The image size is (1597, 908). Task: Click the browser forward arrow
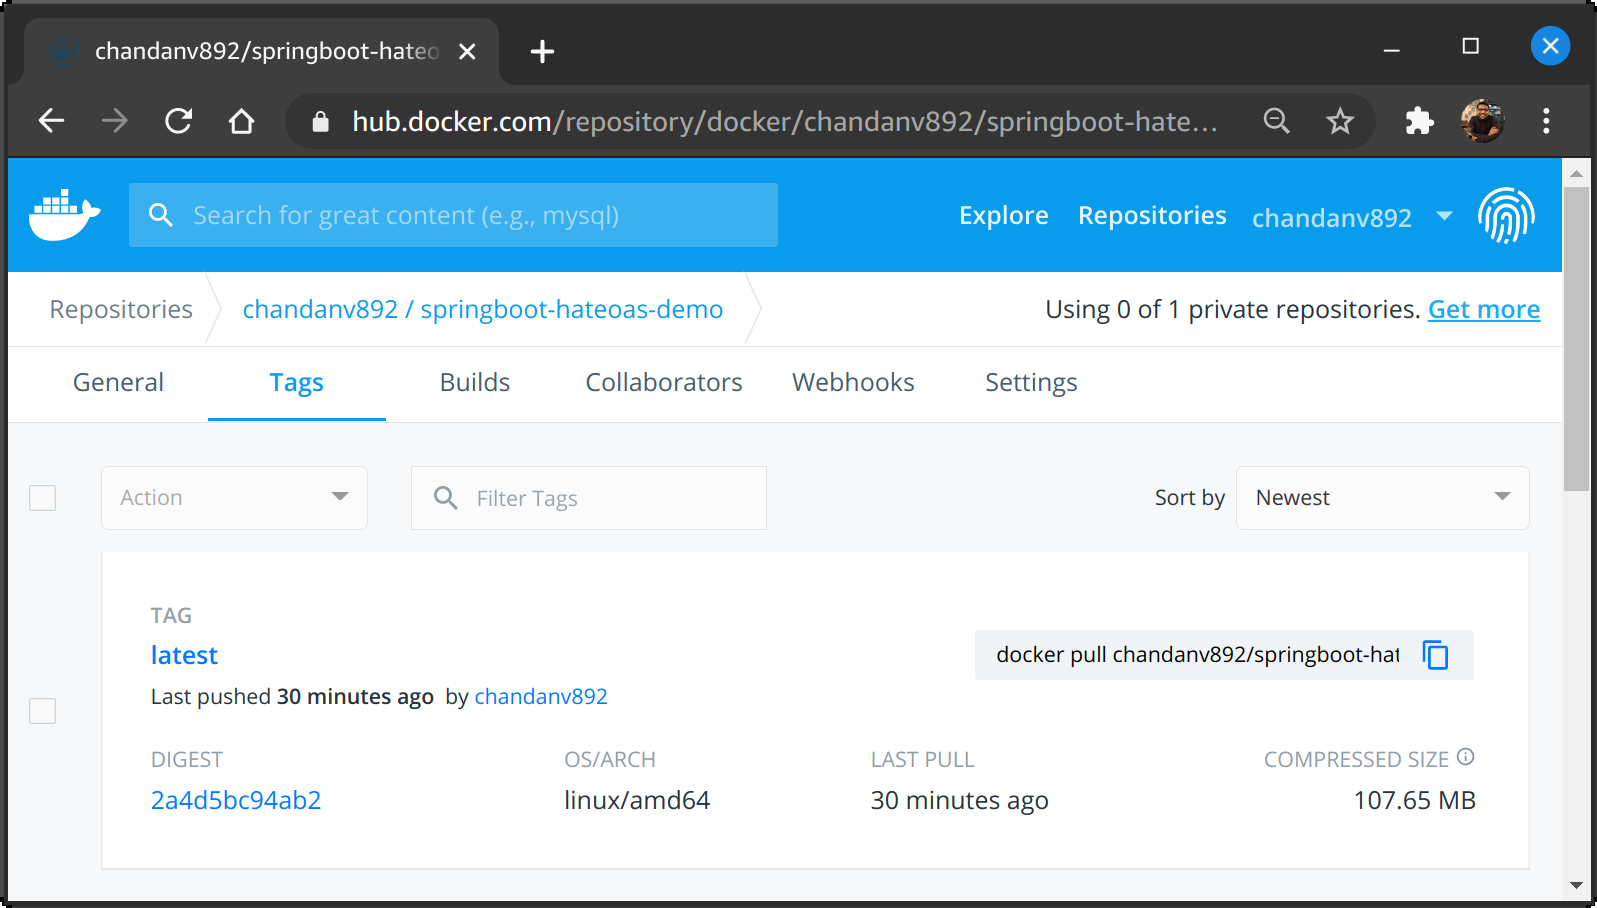coord(115,121)
